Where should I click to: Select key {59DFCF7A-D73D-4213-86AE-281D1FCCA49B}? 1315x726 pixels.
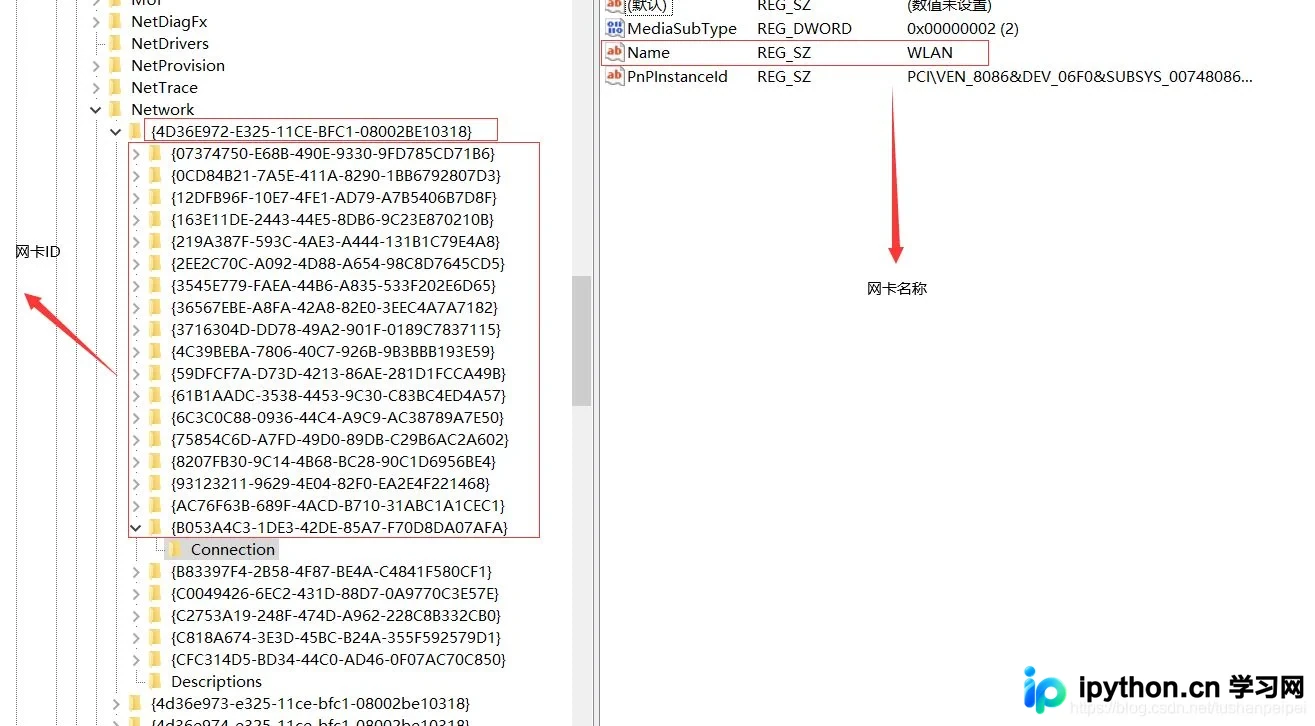click(x=338, y=373)
